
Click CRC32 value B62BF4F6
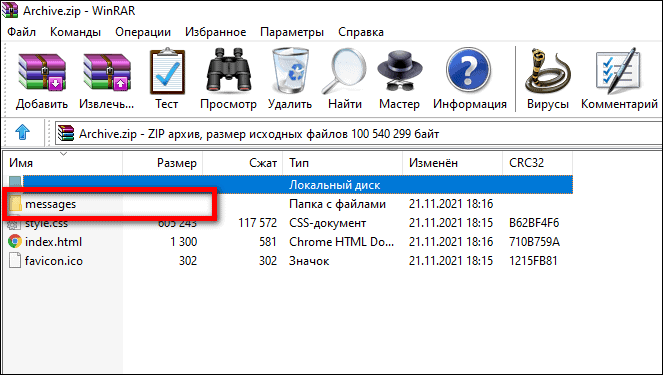click(534, 223)
